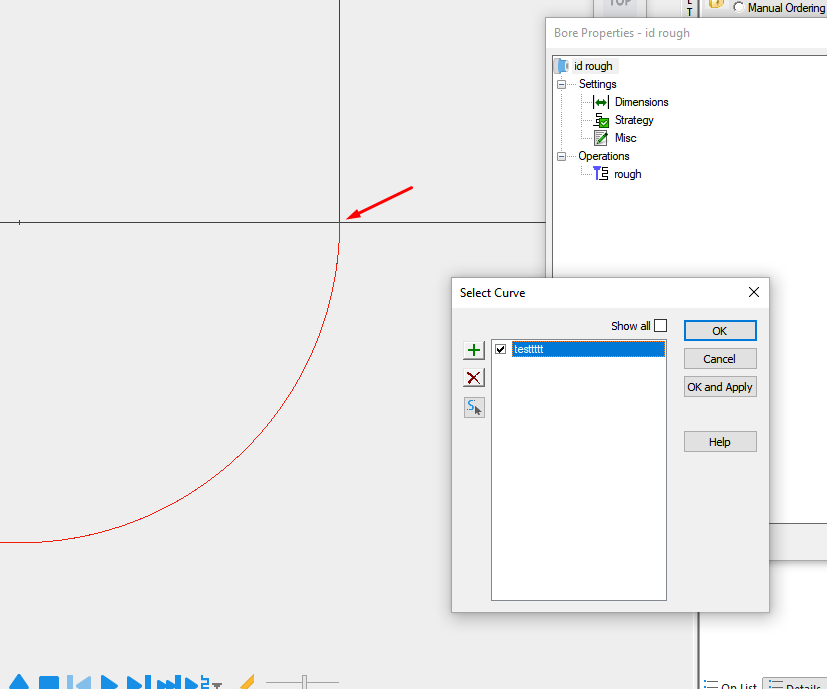Open the Strategy settings icon
The image size is (827, 689).
coord(602,119)
